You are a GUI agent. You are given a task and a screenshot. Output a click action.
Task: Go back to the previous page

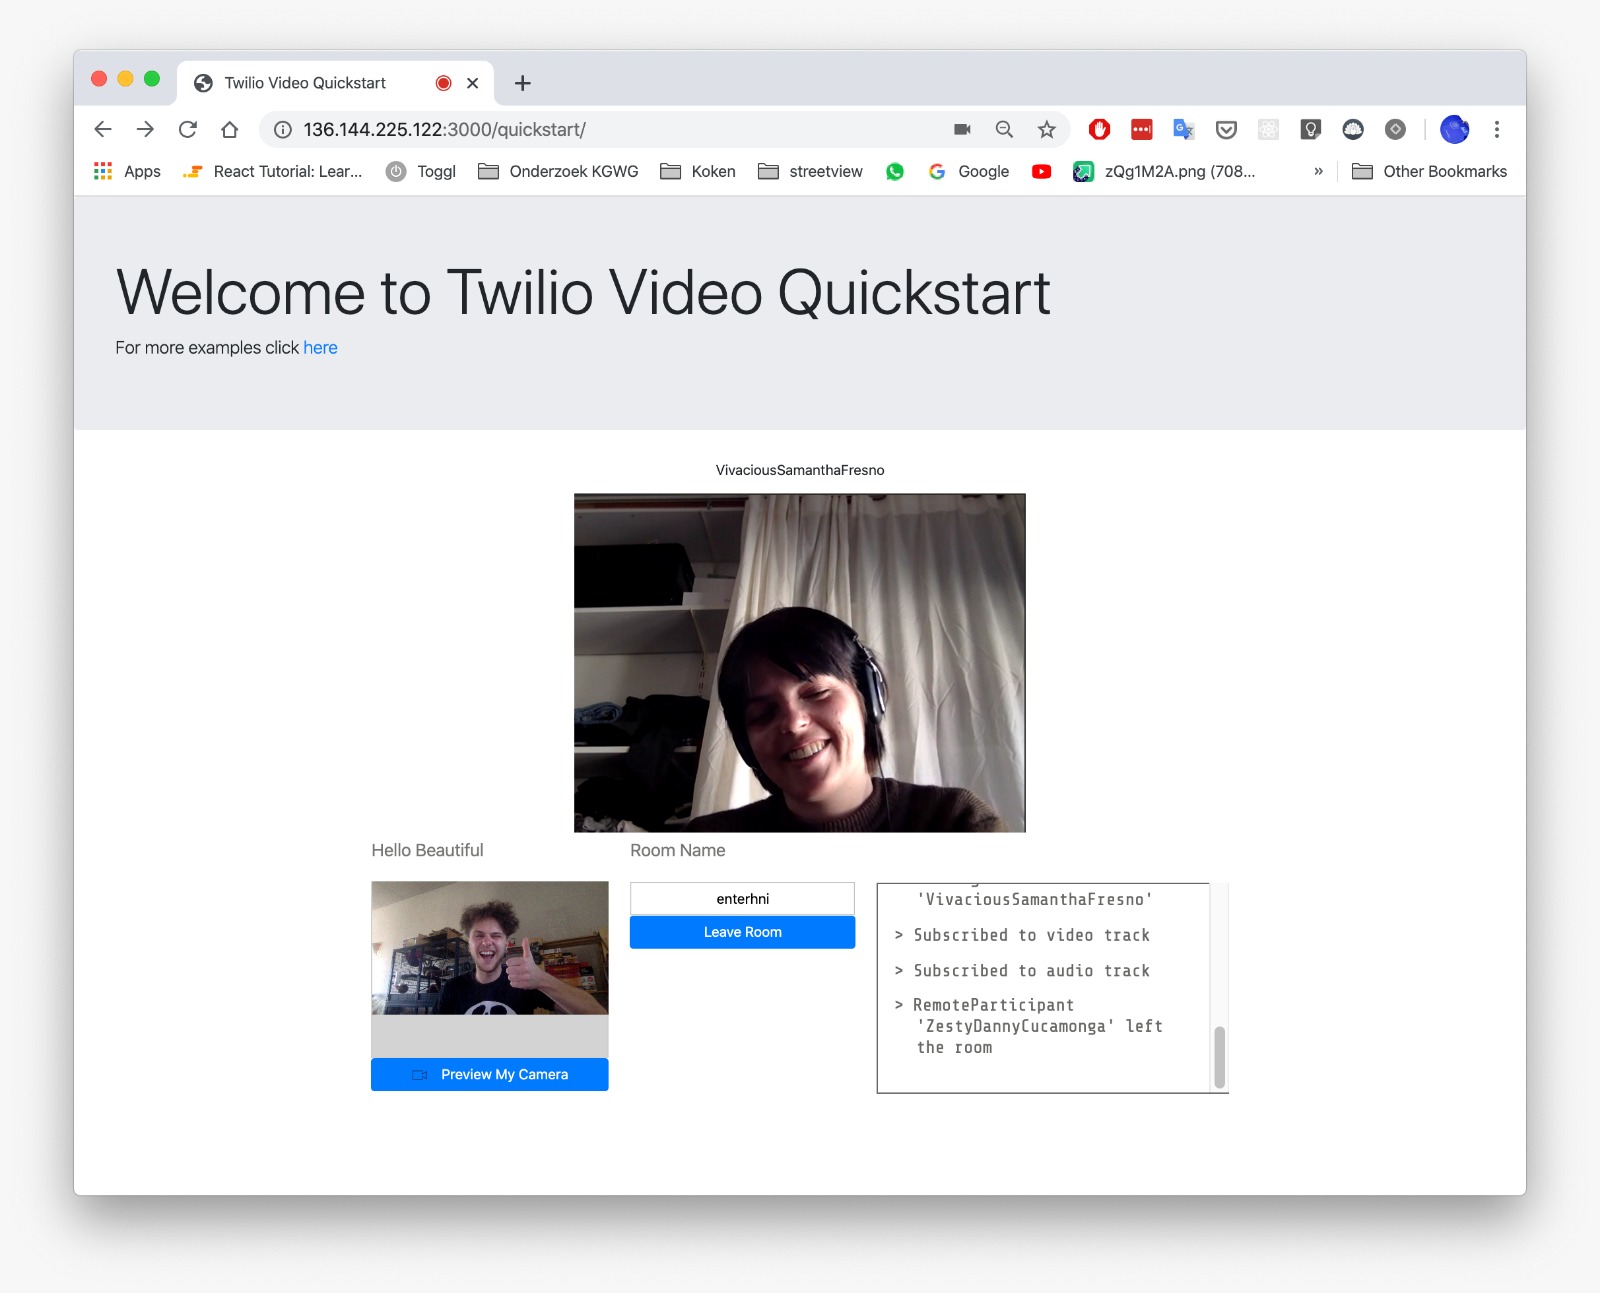(103, 129)
